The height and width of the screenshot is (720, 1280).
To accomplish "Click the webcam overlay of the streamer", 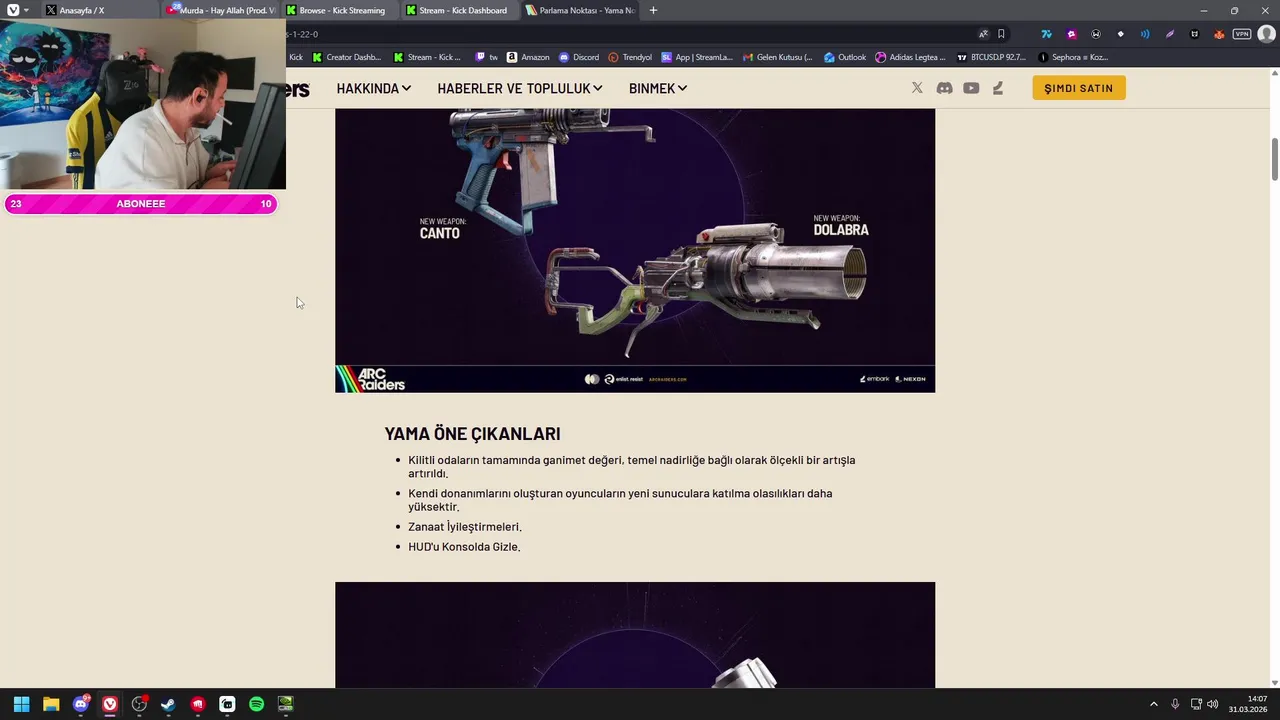I will pyautogui.click(x=143, y=104).
